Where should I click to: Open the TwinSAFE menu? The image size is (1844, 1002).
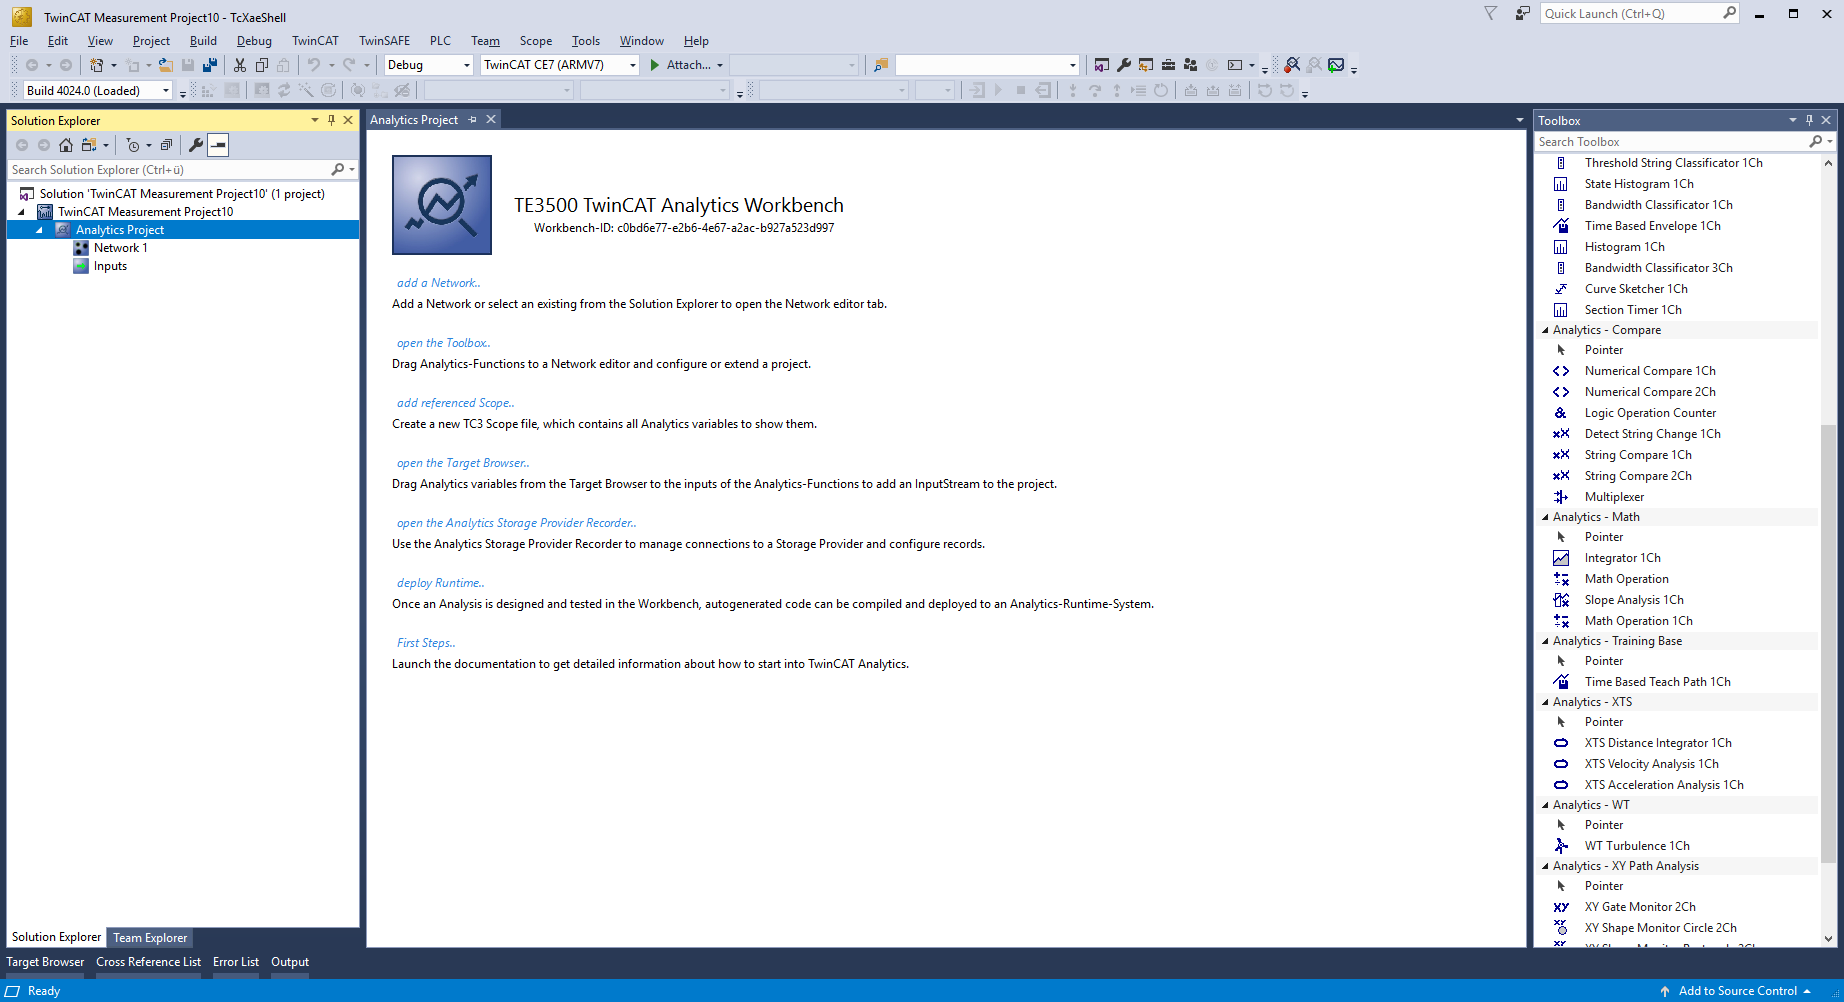tap(384, 41)
